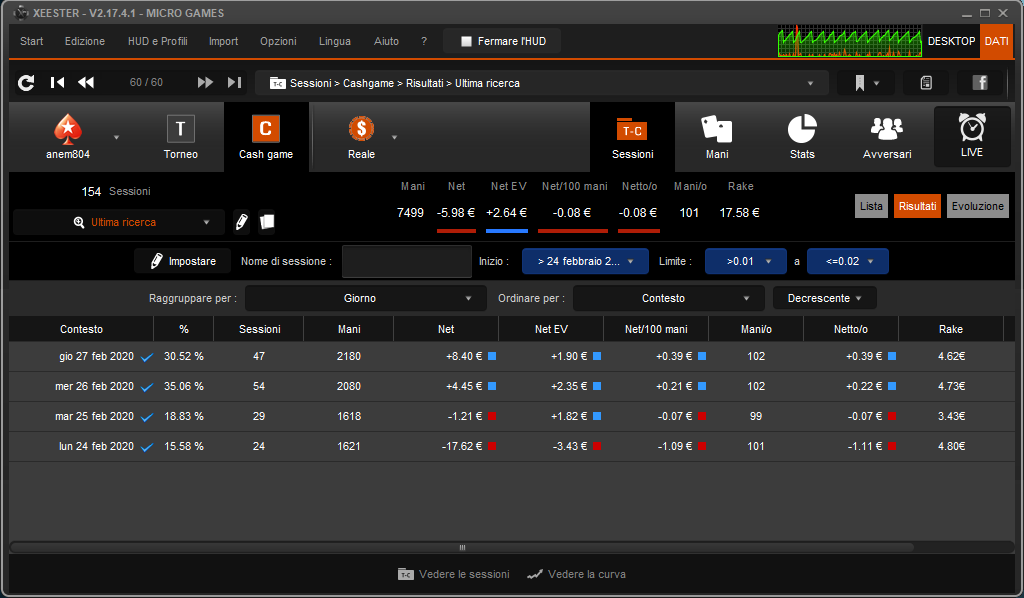Toggle checkmark for mer 26 feb 2020

147,387
